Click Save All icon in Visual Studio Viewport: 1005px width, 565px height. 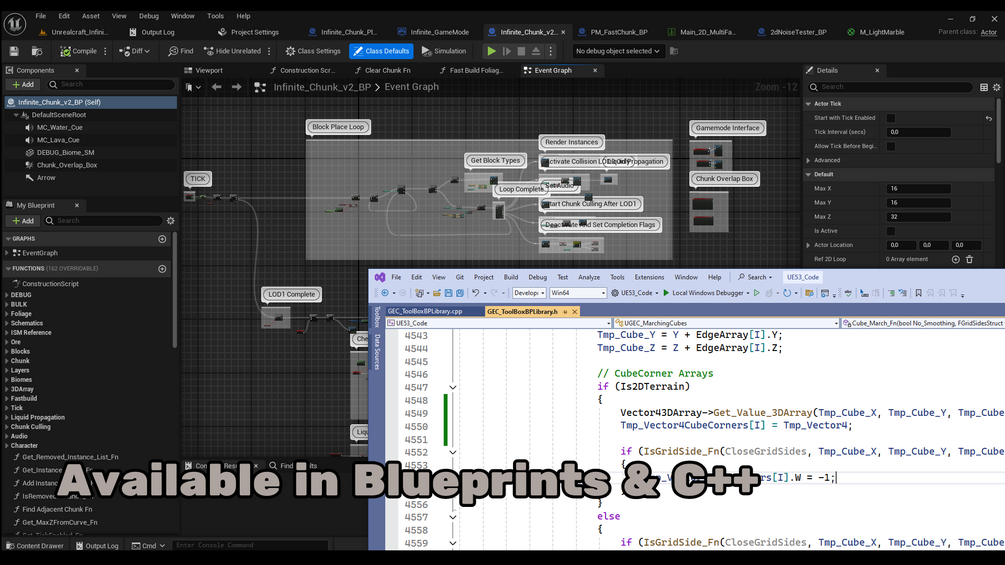tap(460, 293)
